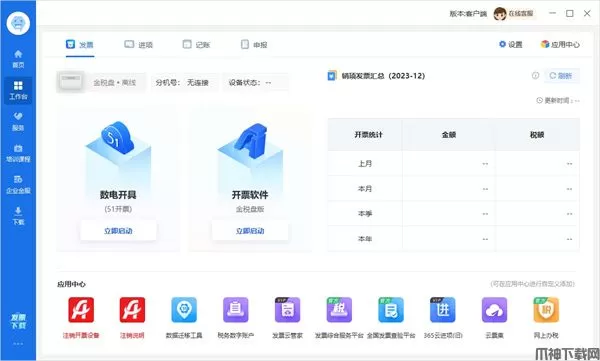Launch the 全国发票查验平台 app

click(391, 318)
